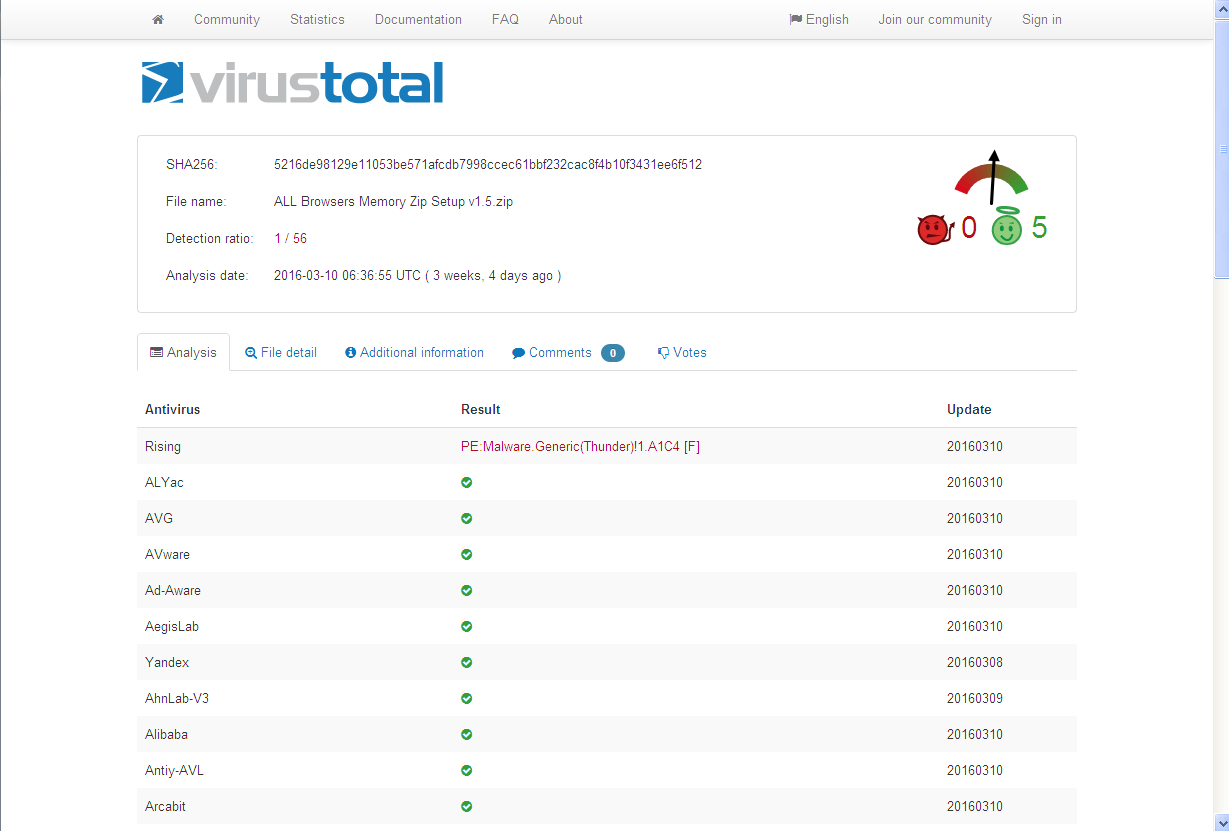The width and height of the screenshot is (1229, 831).
Task: Click the Yandex update date 20160308
Action: (975, 662)
